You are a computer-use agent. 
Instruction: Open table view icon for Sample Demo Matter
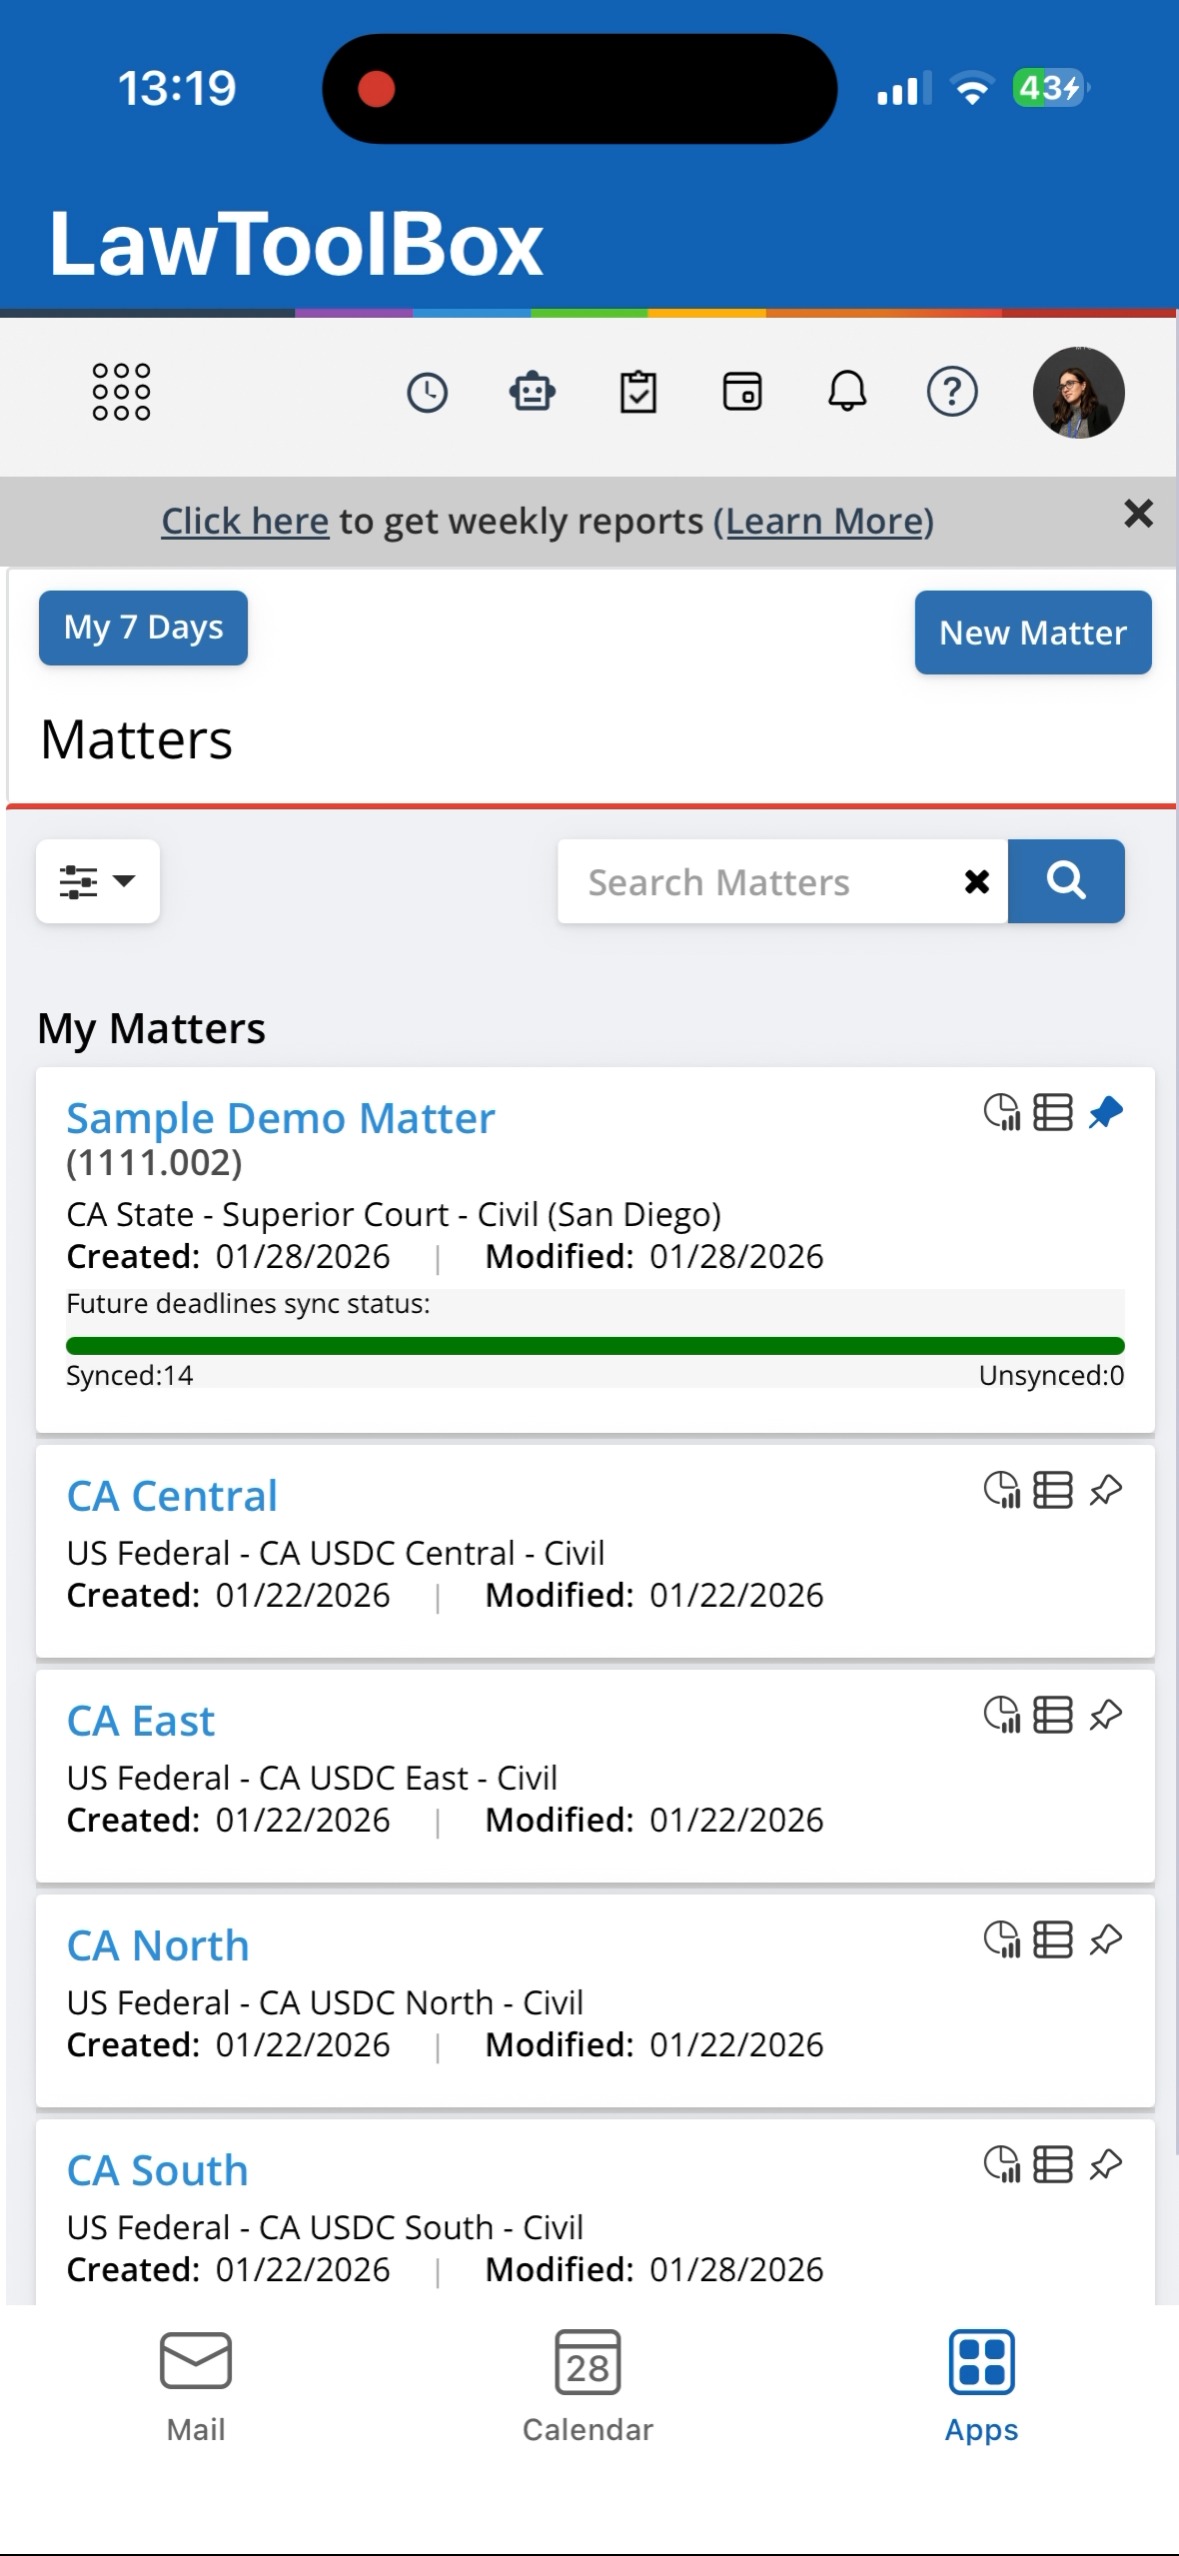tap(1053, 1112)
